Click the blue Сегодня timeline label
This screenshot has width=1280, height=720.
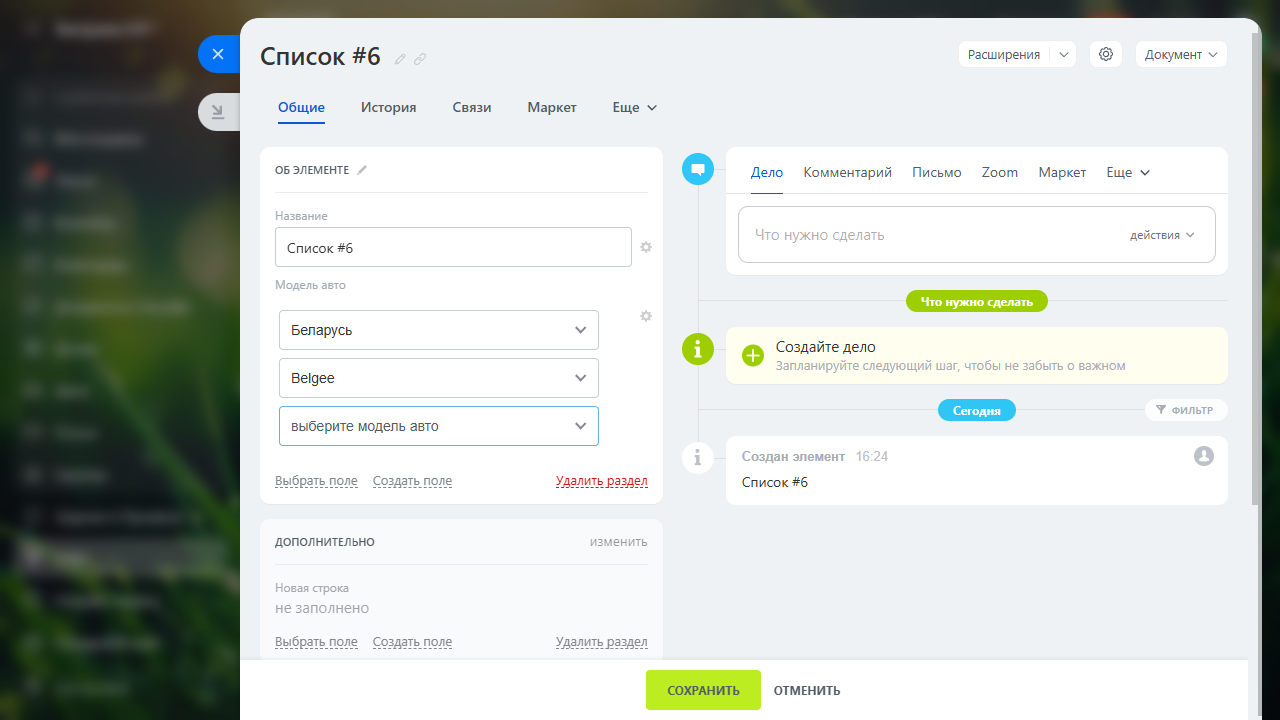977,410
